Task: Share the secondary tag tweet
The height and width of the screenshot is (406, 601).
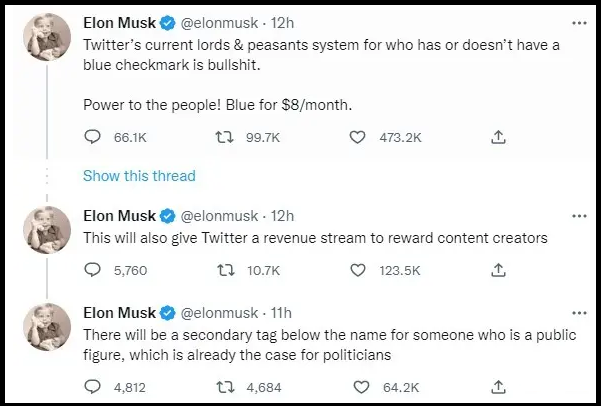Action: (498, 385)
